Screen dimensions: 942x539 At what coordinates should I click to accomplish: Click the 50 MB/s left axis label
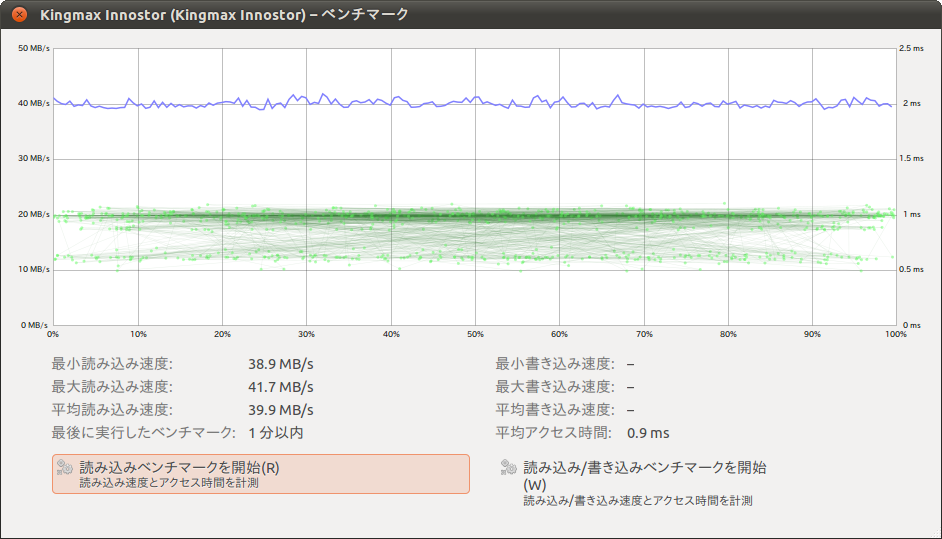pos(33,48)
